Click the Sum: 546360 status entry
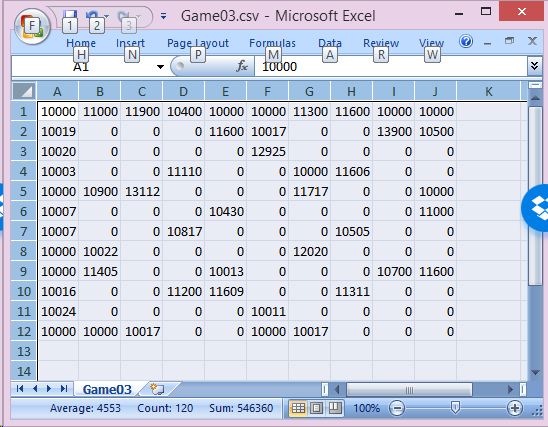 (x=241, y=408)
